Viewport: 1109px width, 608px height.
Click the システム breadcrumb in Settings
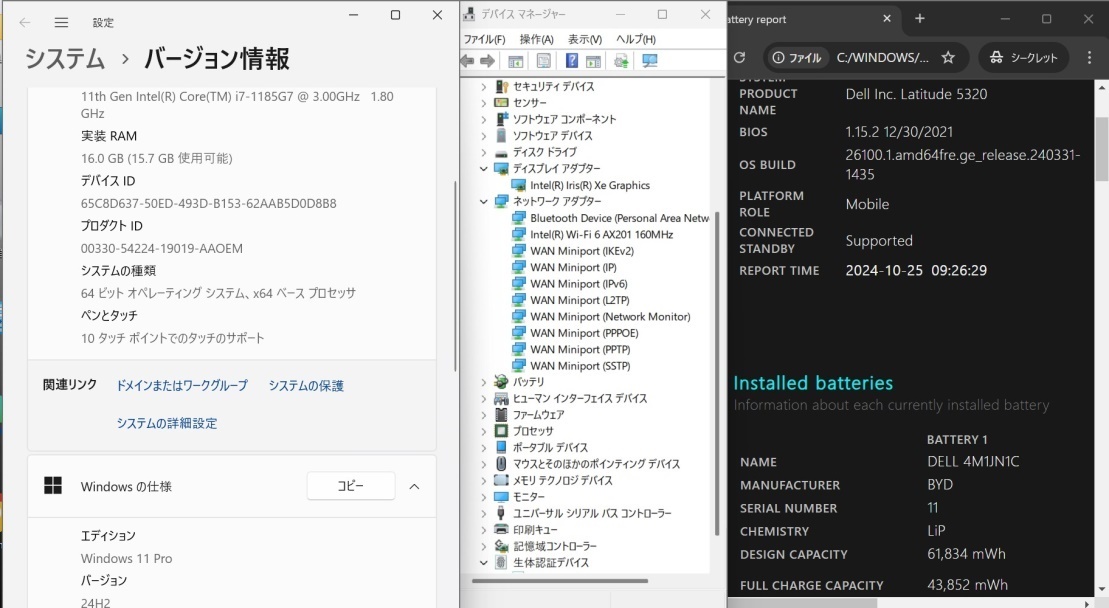pyautogui.click(x=65, y=58)
